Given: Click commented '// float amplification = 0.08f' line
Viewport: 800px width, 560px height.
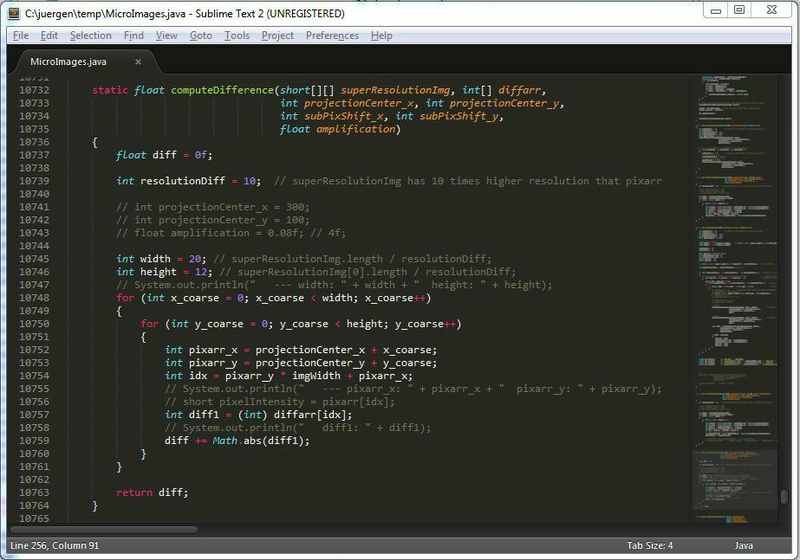Looking at the screenshot, I should coord(231,233).
